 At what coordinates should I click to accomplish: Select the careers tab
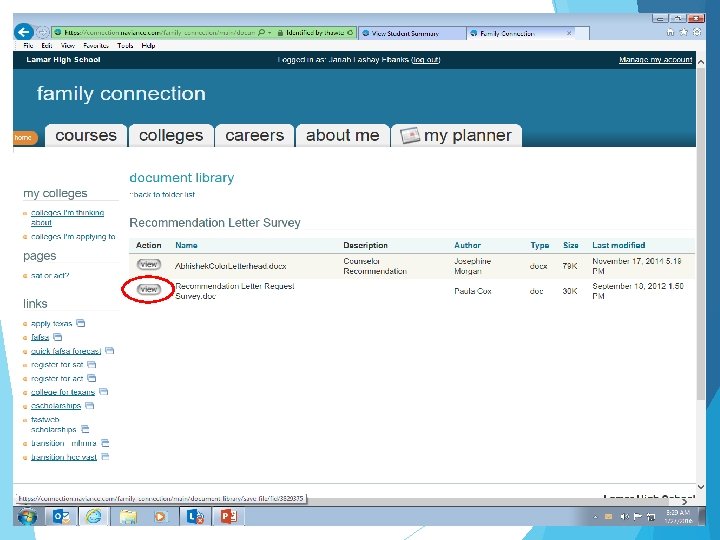[x=255, y=135]
